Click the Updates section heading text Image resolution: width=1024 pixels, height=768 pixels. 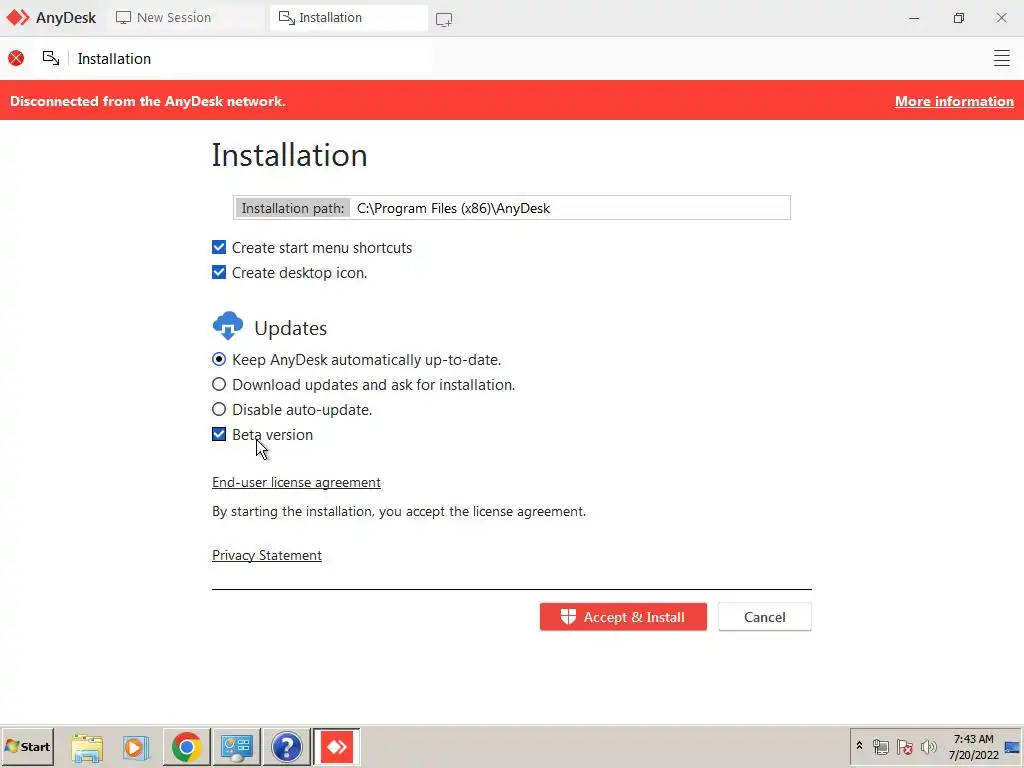click(291, 328)
